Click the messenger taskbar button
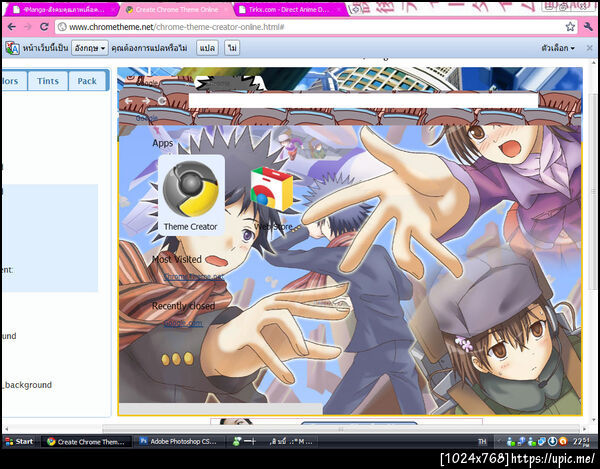Image resolution: width=600 pixels, height=469 pixels. [x=272, y=441]
